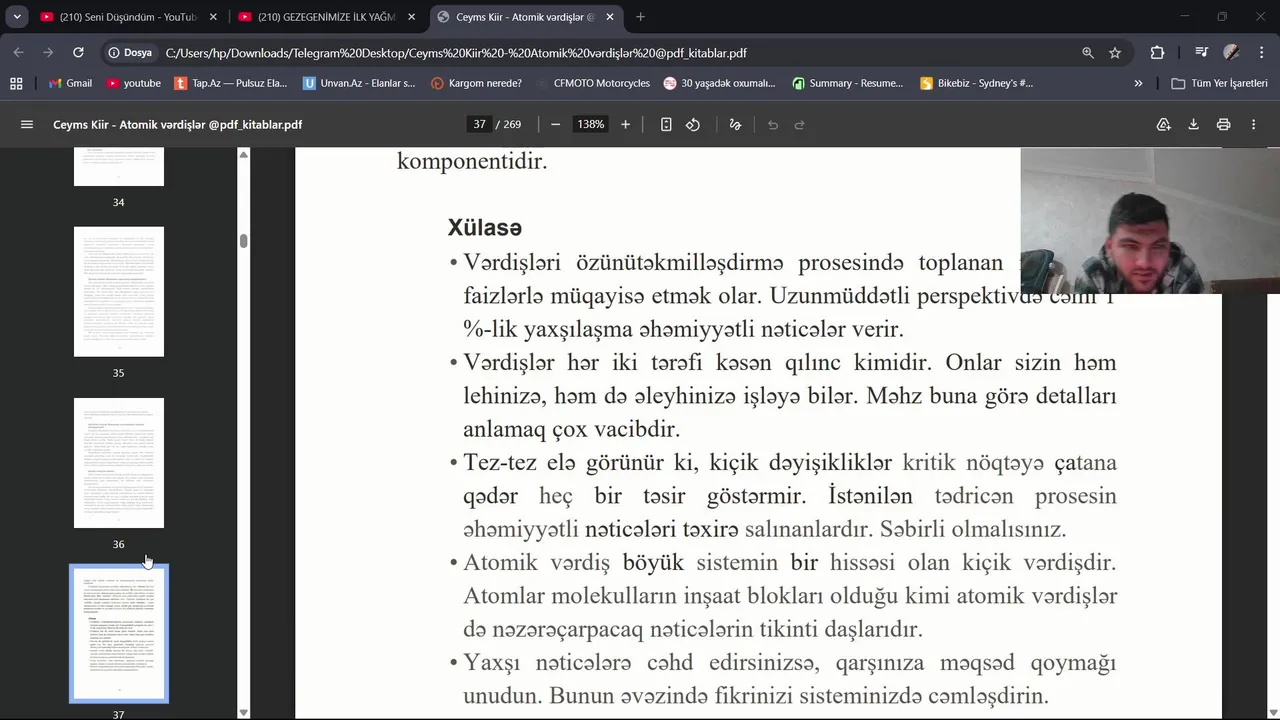Click the Dosya site info chip
This screenshot has width=1280, height=720.
[x=130, y=53]
